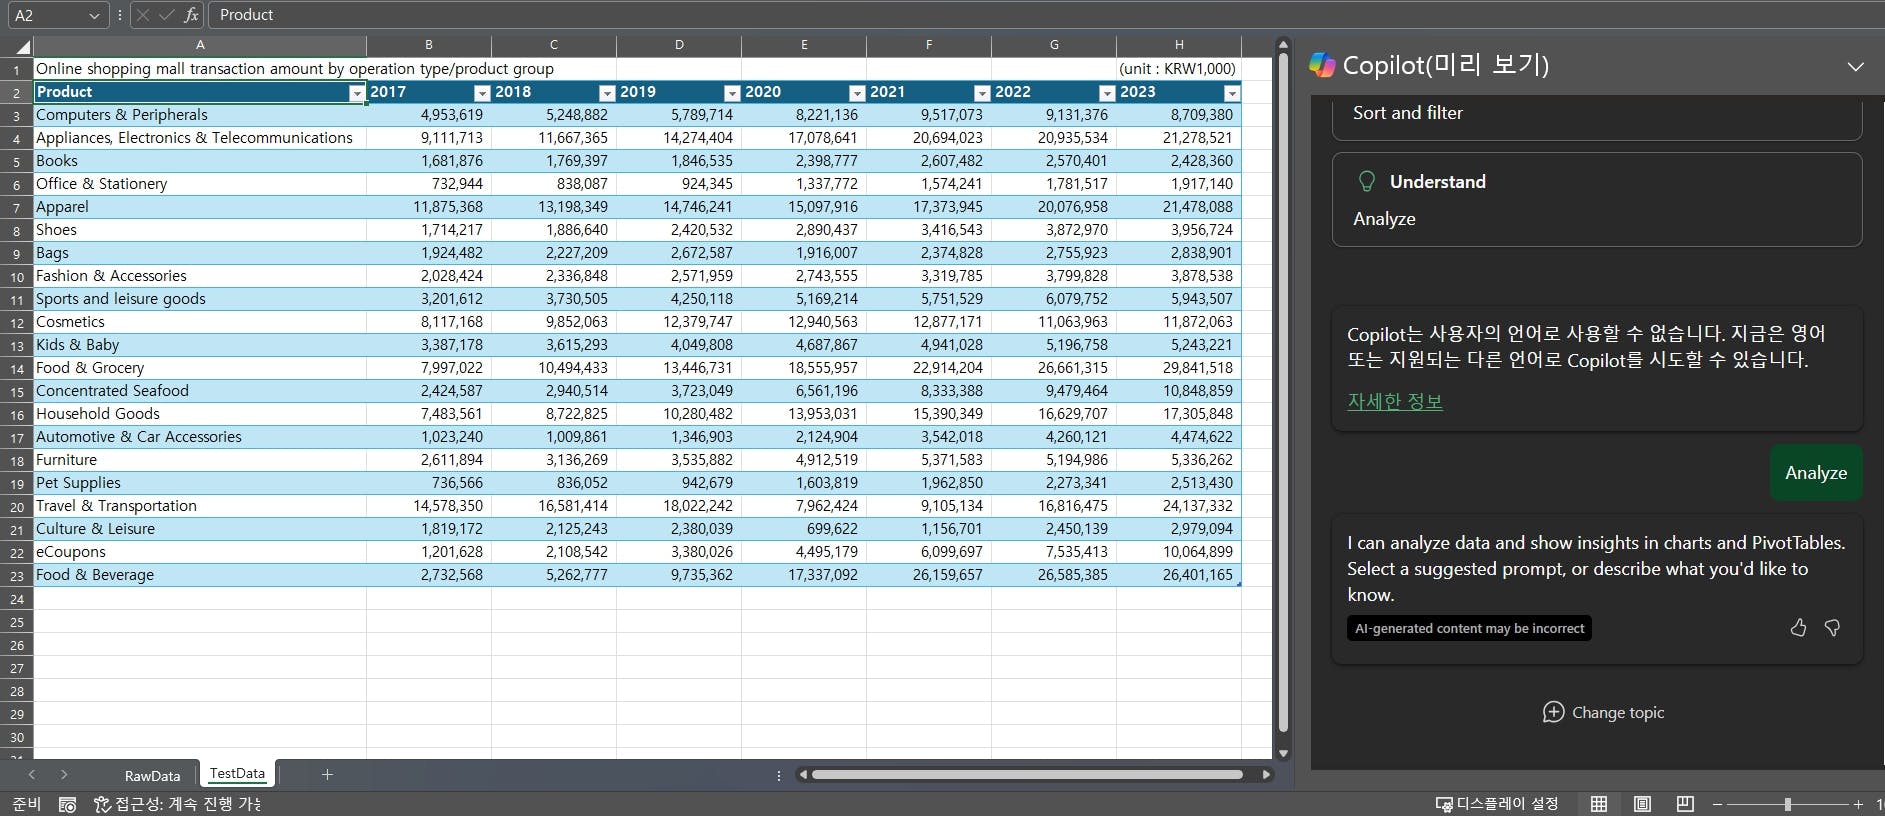The width and height of the screenshot is (1885, 816).
Task: Click the Change topic button
Action: [1603, 712]
